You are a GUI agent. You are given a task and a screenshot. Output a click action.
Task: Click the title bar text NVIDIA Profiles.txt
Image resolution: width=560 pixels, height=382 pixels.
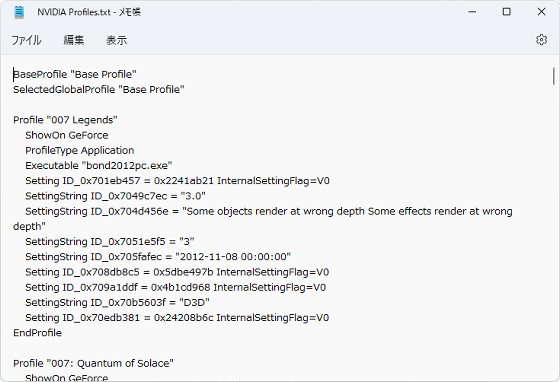pos(74,12)
